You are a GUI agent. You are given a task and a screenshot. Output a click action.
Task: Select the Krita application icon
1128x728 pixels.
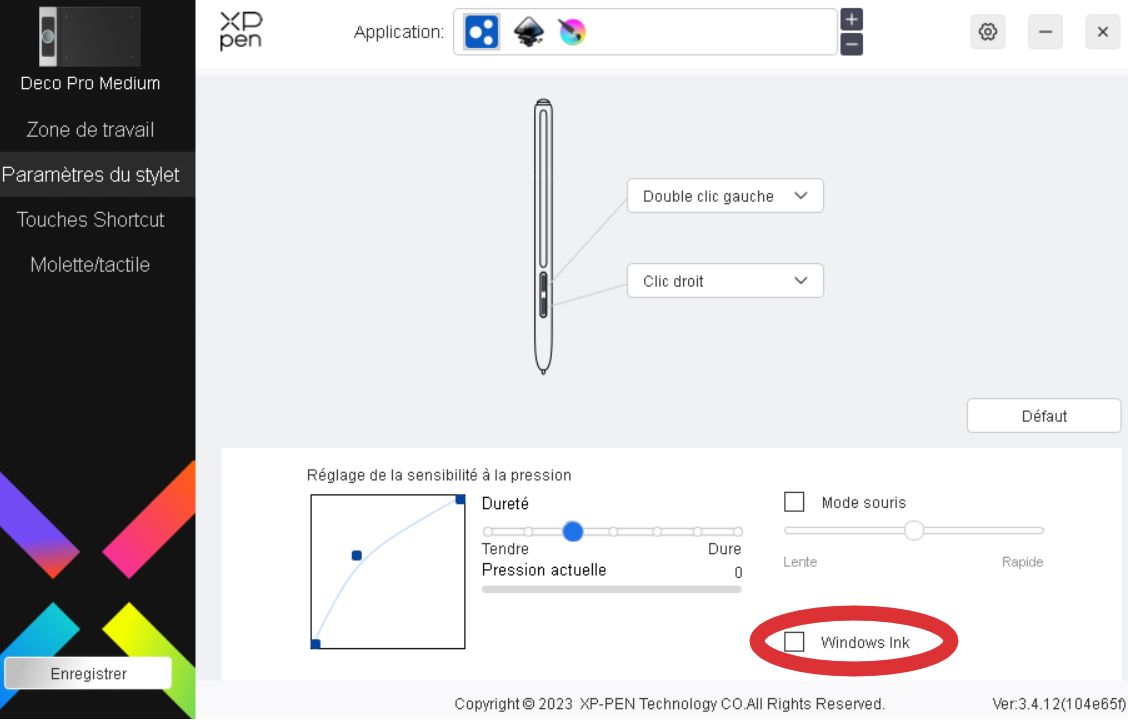pos(572,32)
